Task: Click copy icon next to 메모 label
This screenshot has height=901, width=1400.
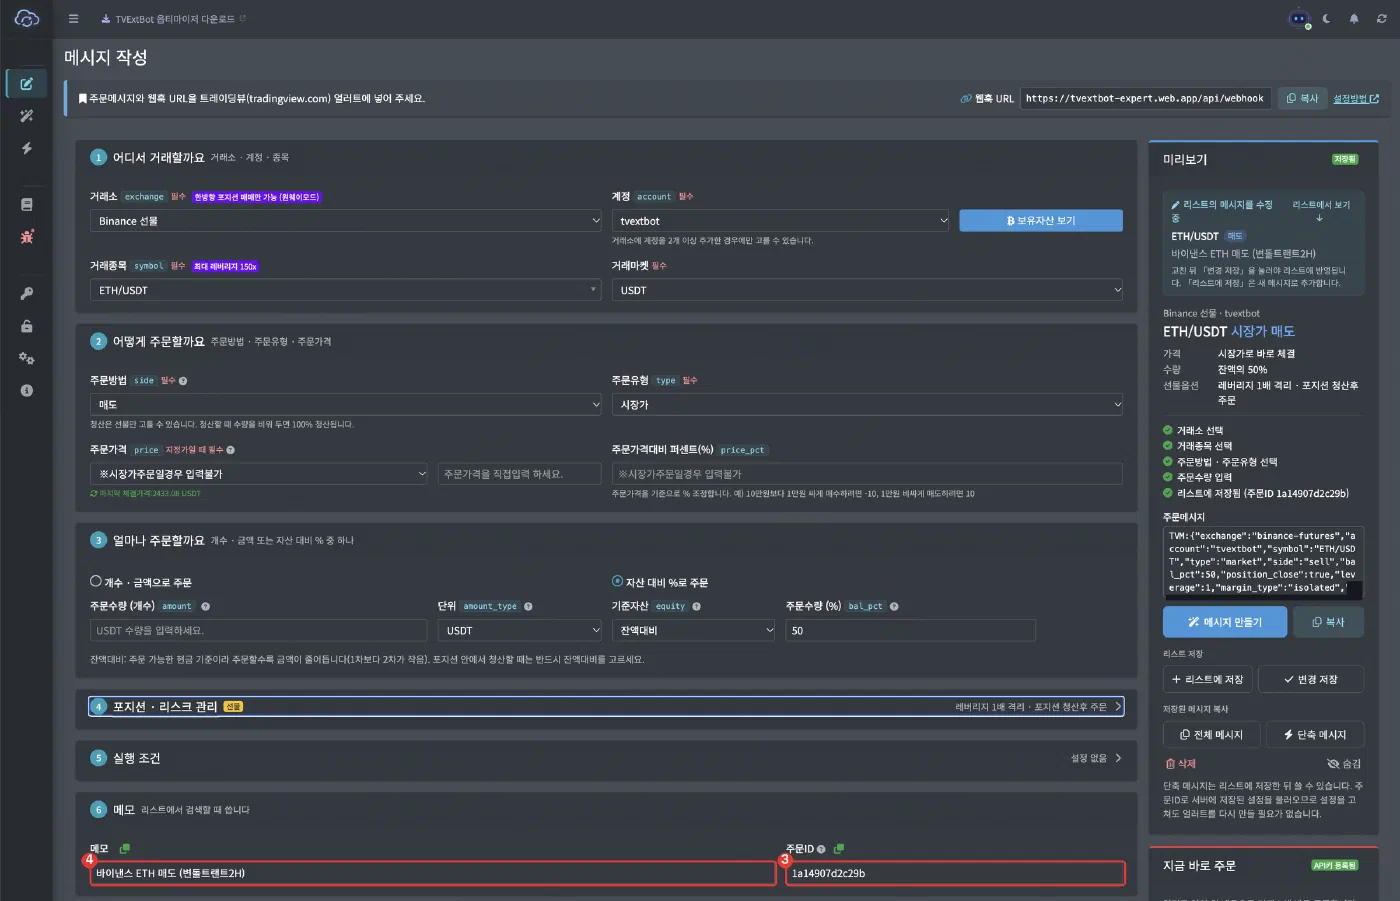Action: pyautogui.click(x=125, y=849)
